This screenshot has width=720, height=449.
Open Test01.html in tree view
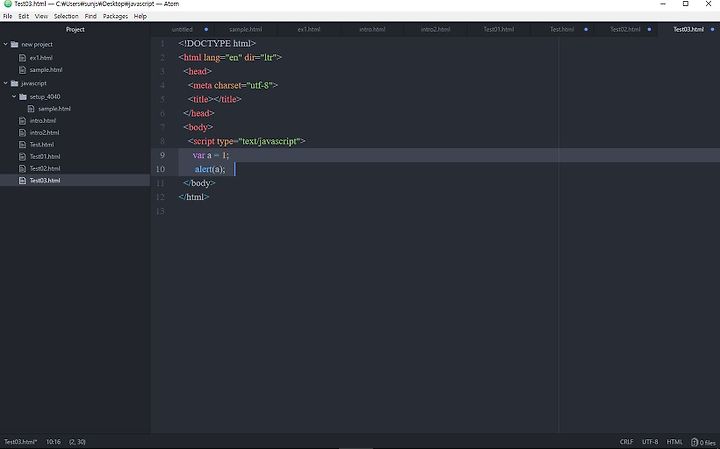(45, 157)
